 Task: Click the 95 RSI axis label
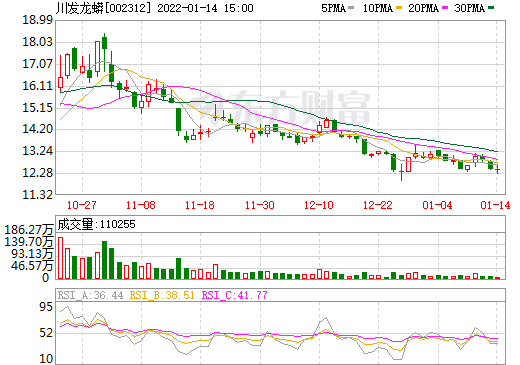46,307
